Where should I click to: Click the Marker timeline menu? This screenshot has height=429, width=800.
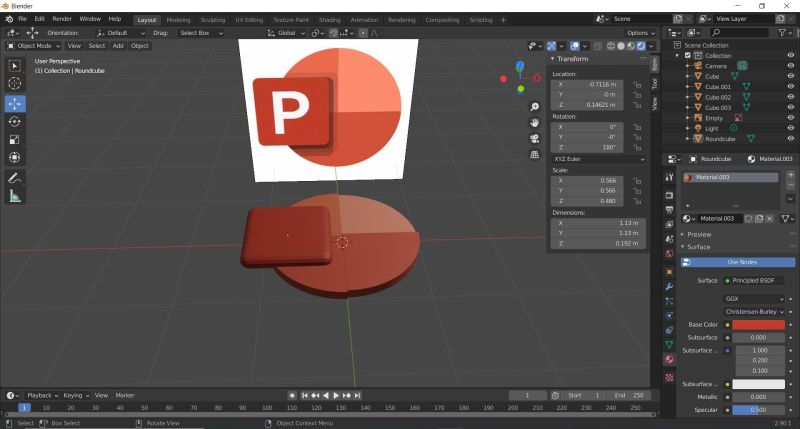coord(124,395)
